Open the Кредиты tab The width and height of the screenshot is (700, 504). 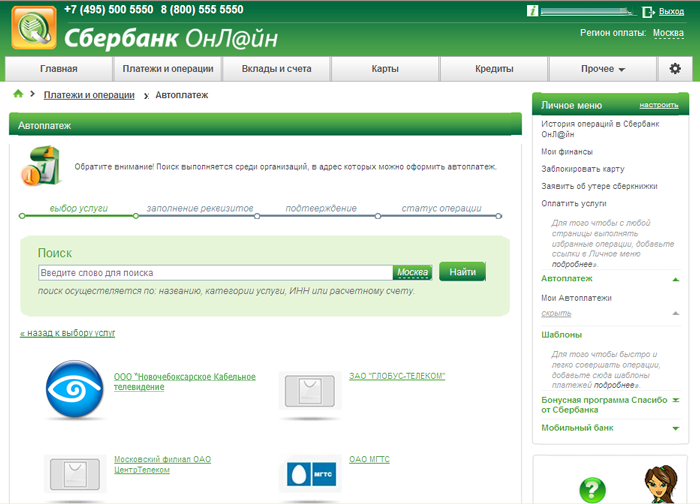pyautogui.click(x=494, y=69)
